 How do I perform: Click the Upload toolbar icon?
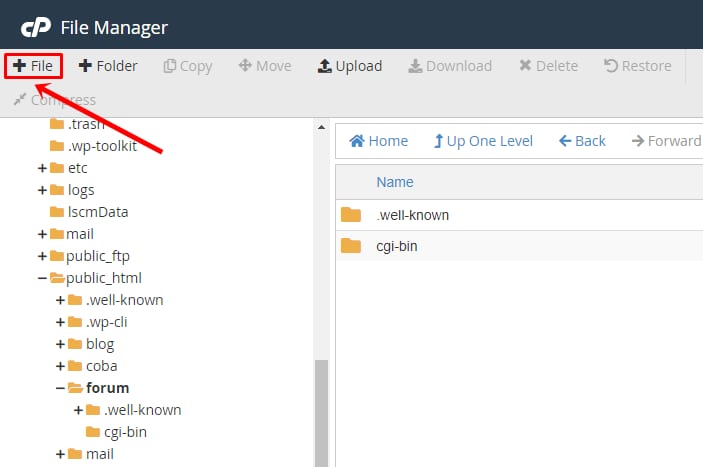click(325, 66)
